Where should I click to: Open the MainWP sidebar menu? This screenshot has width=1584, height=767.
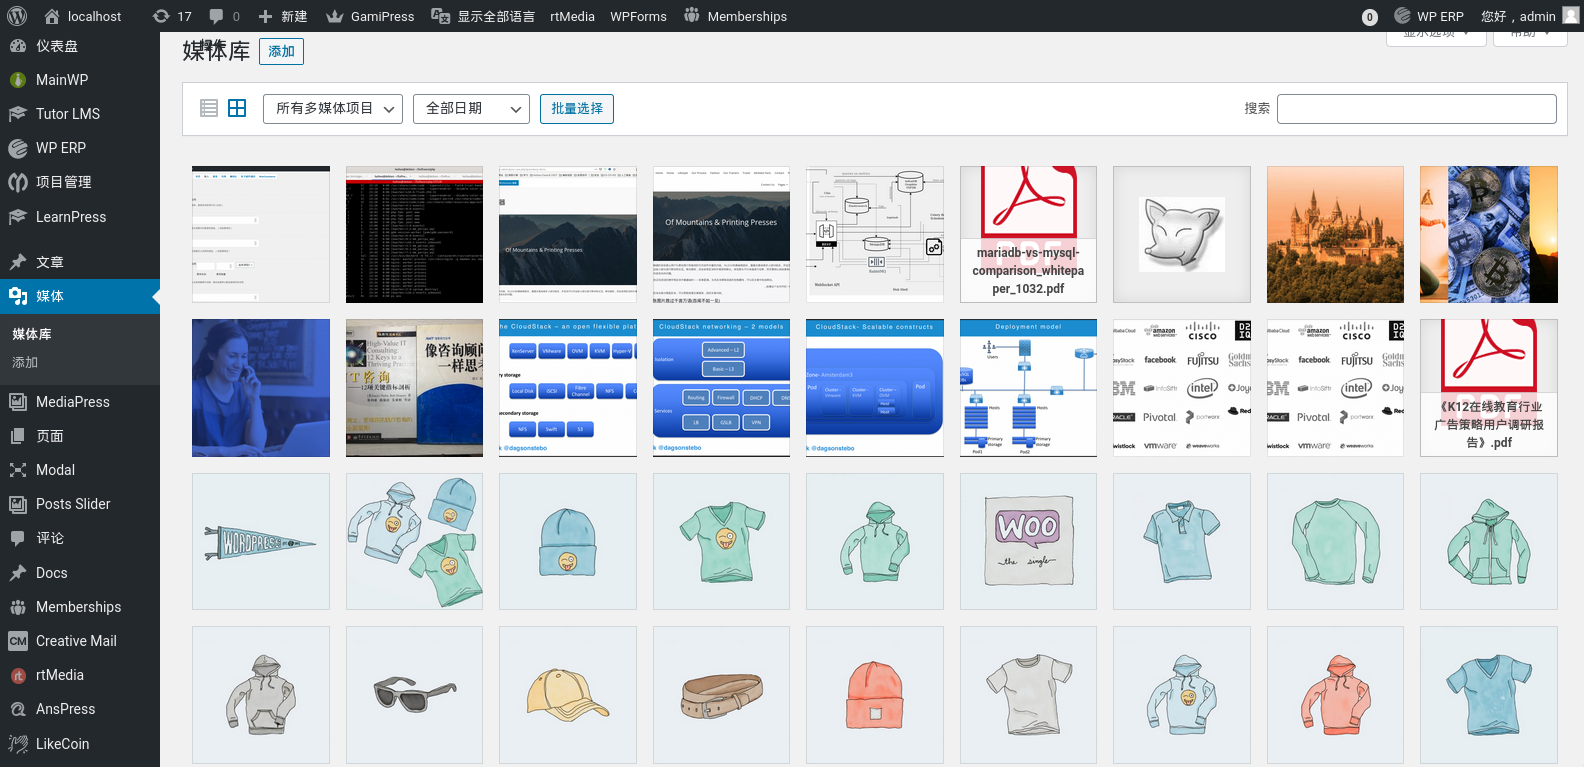click(x=62, y=80)
